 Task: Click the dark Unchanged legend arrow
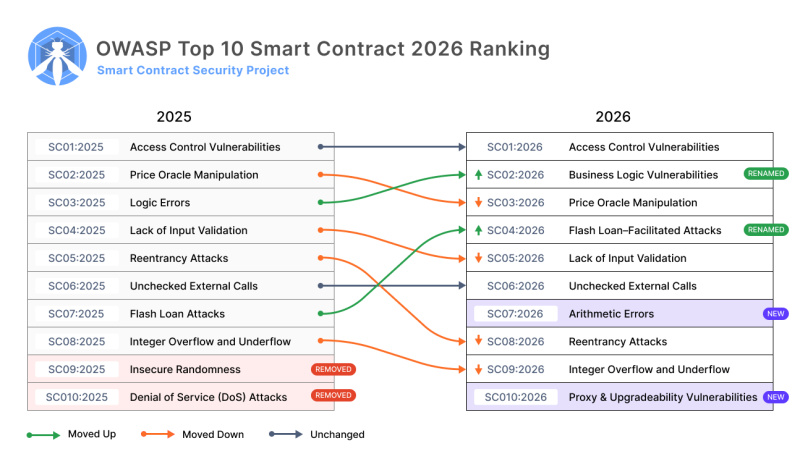click(286, 435)
